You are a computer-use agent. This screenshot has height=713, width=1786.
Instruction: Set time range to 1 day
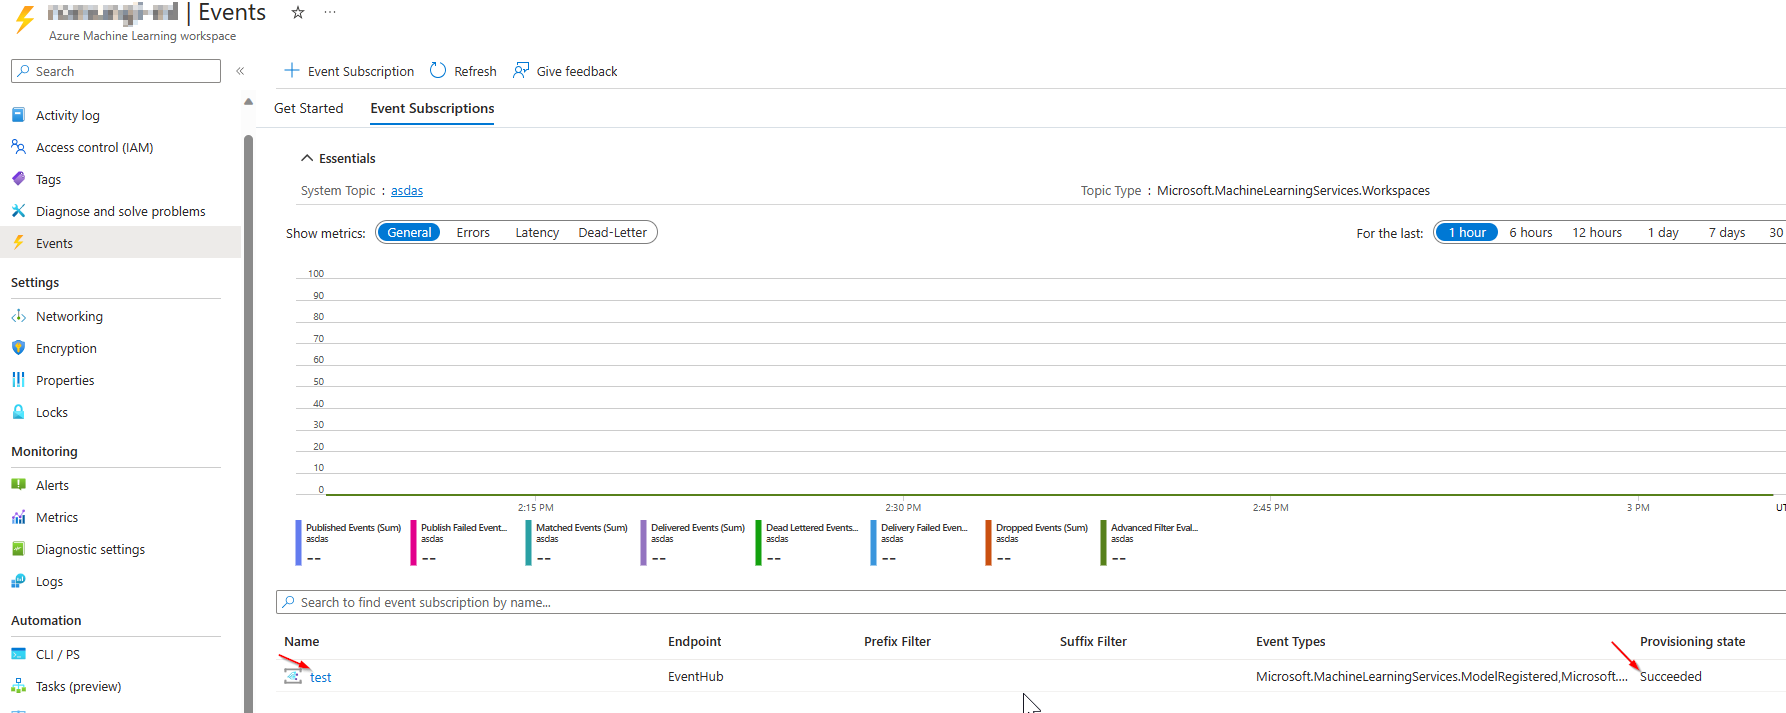click(x=1663, y=232)
